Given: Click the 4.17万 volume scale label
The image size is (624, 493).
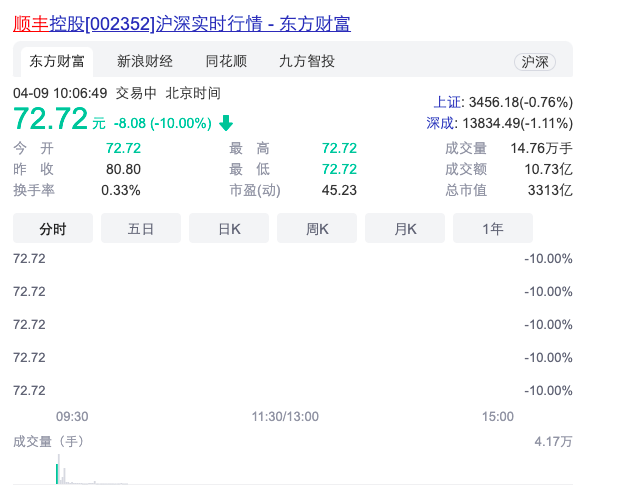Looking at the screenshot, I should 553,442.
